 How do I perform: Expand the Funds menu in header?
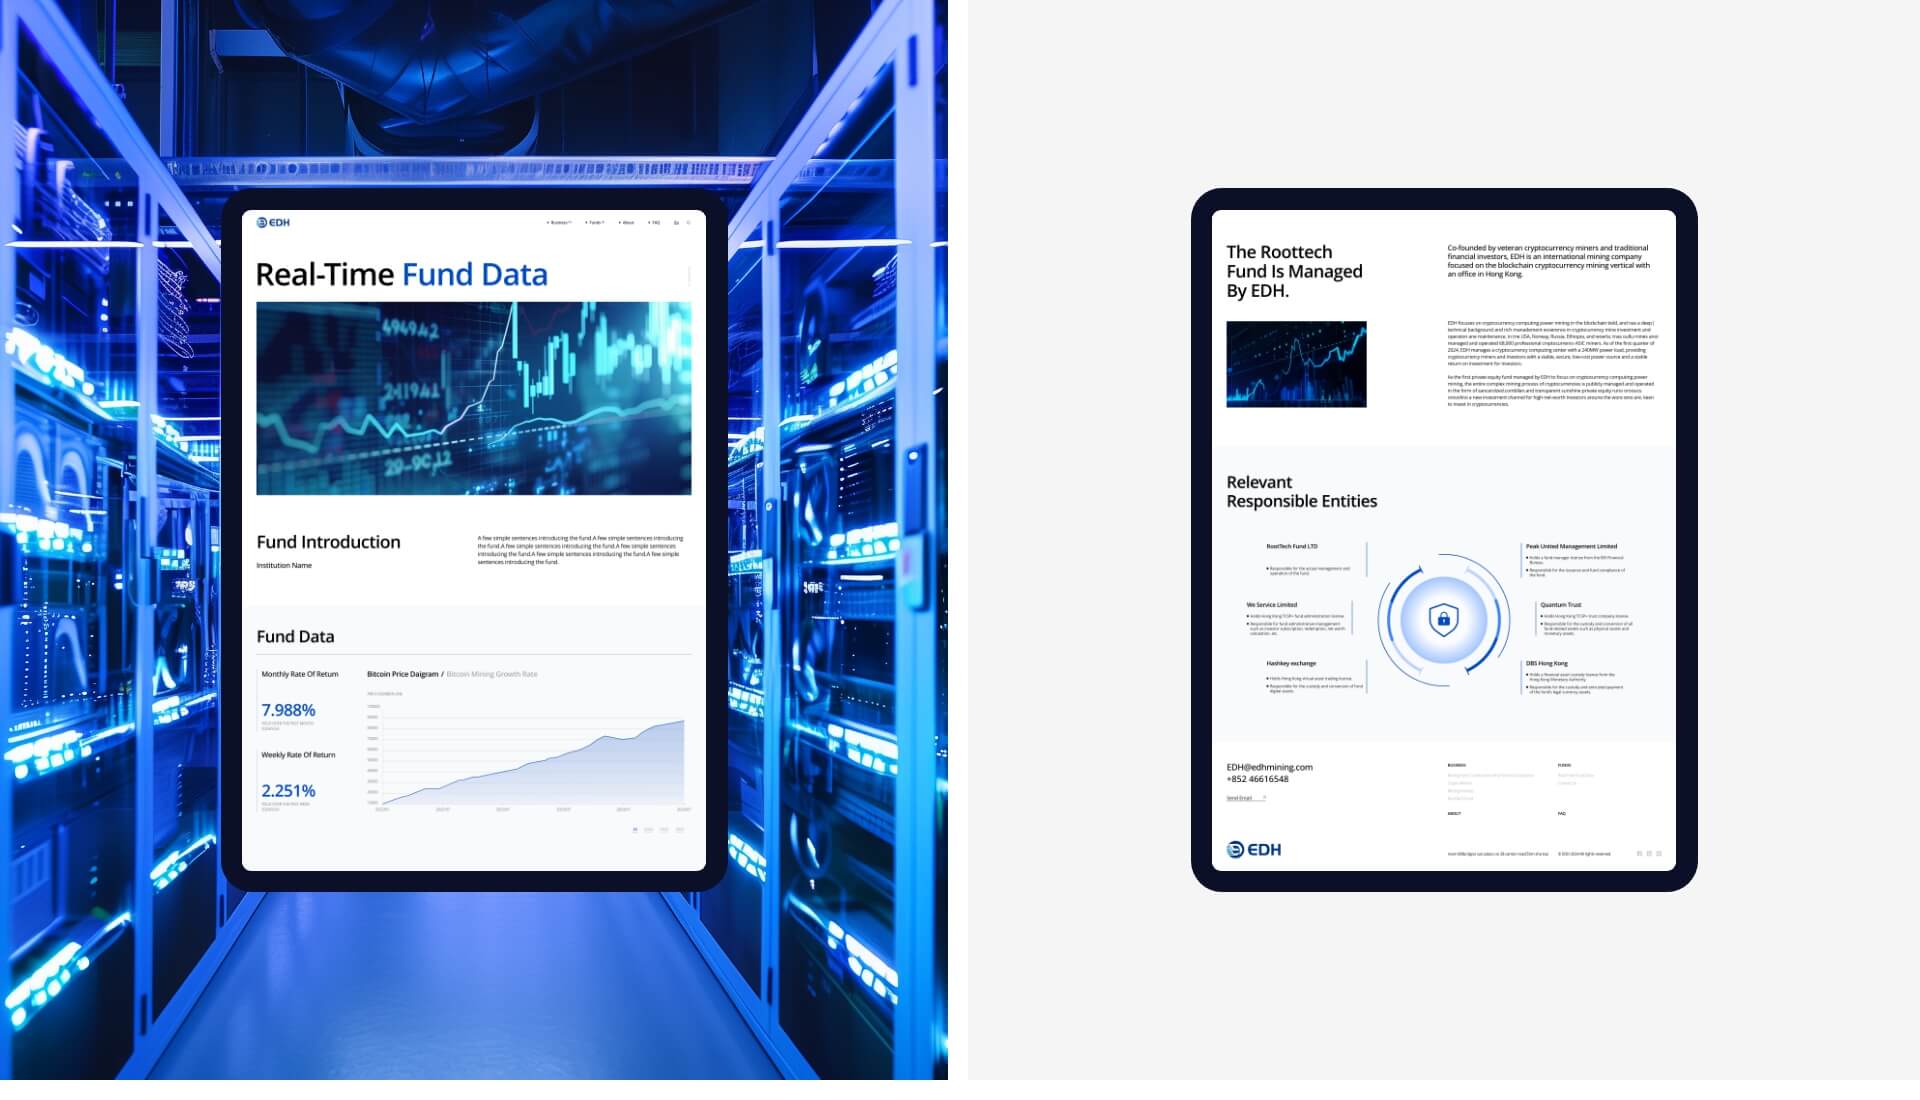coord(595,223)
